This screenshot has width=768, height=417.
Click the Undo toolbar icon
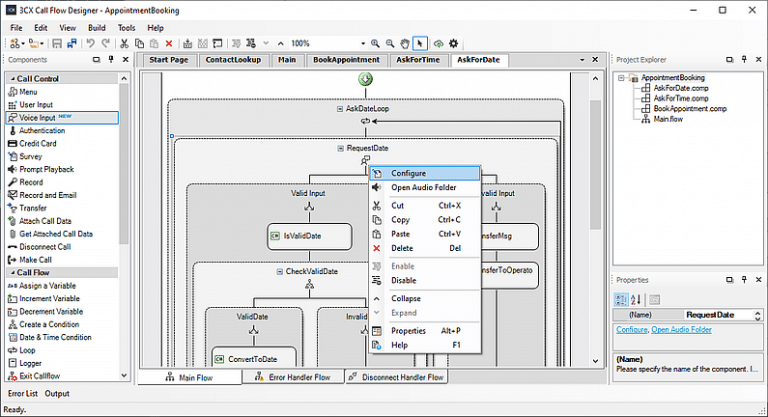point(91,44)
